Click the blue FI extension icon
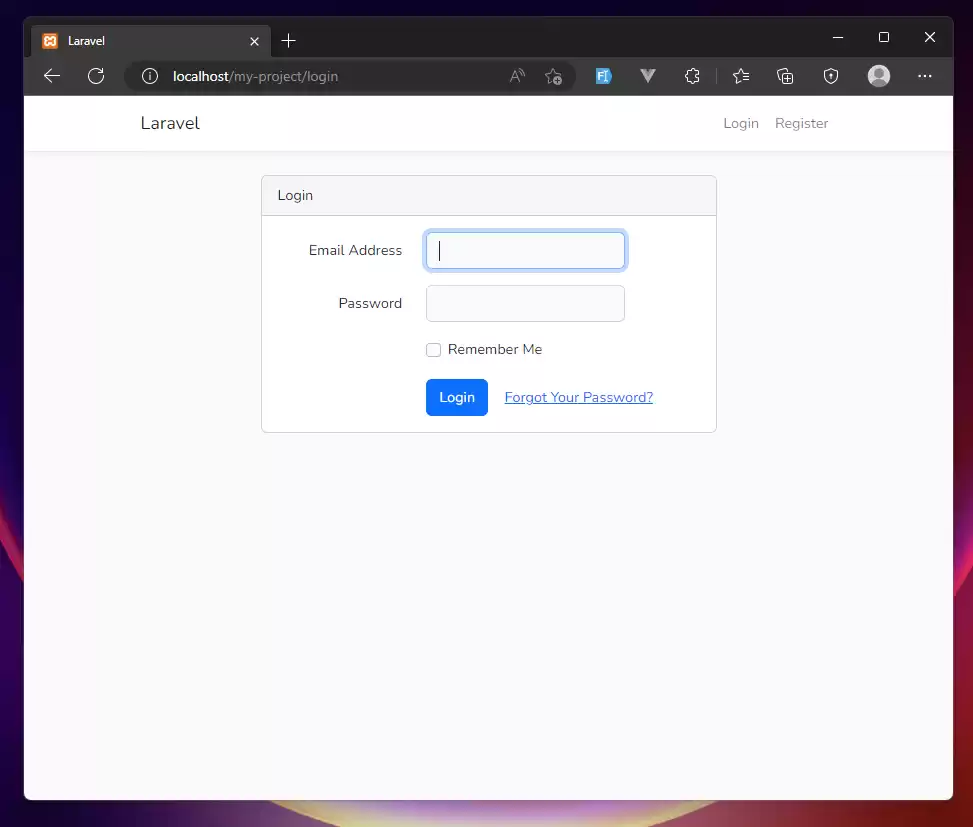Image resolution: width=973 pixels, height=827 pixels. point(603,76)
